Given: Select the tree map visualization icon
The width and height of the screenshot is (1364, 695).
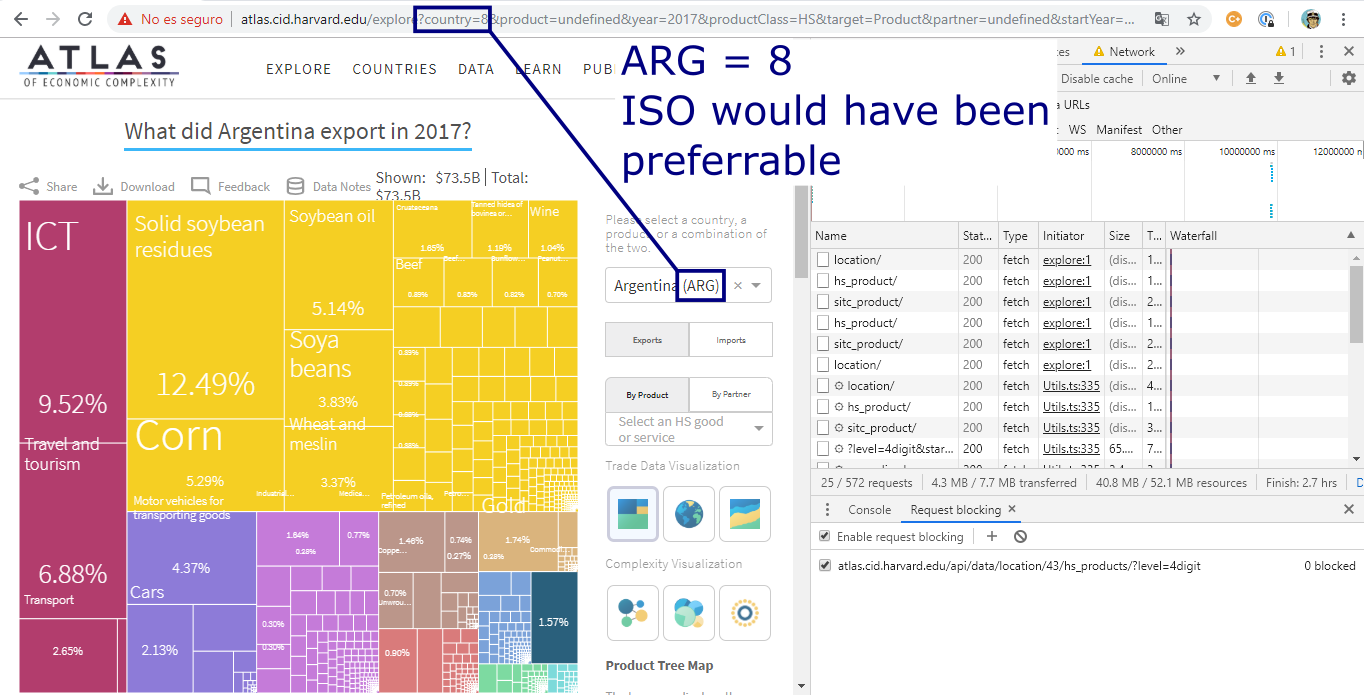Looking at the screenshot, I should click(632, 513).
